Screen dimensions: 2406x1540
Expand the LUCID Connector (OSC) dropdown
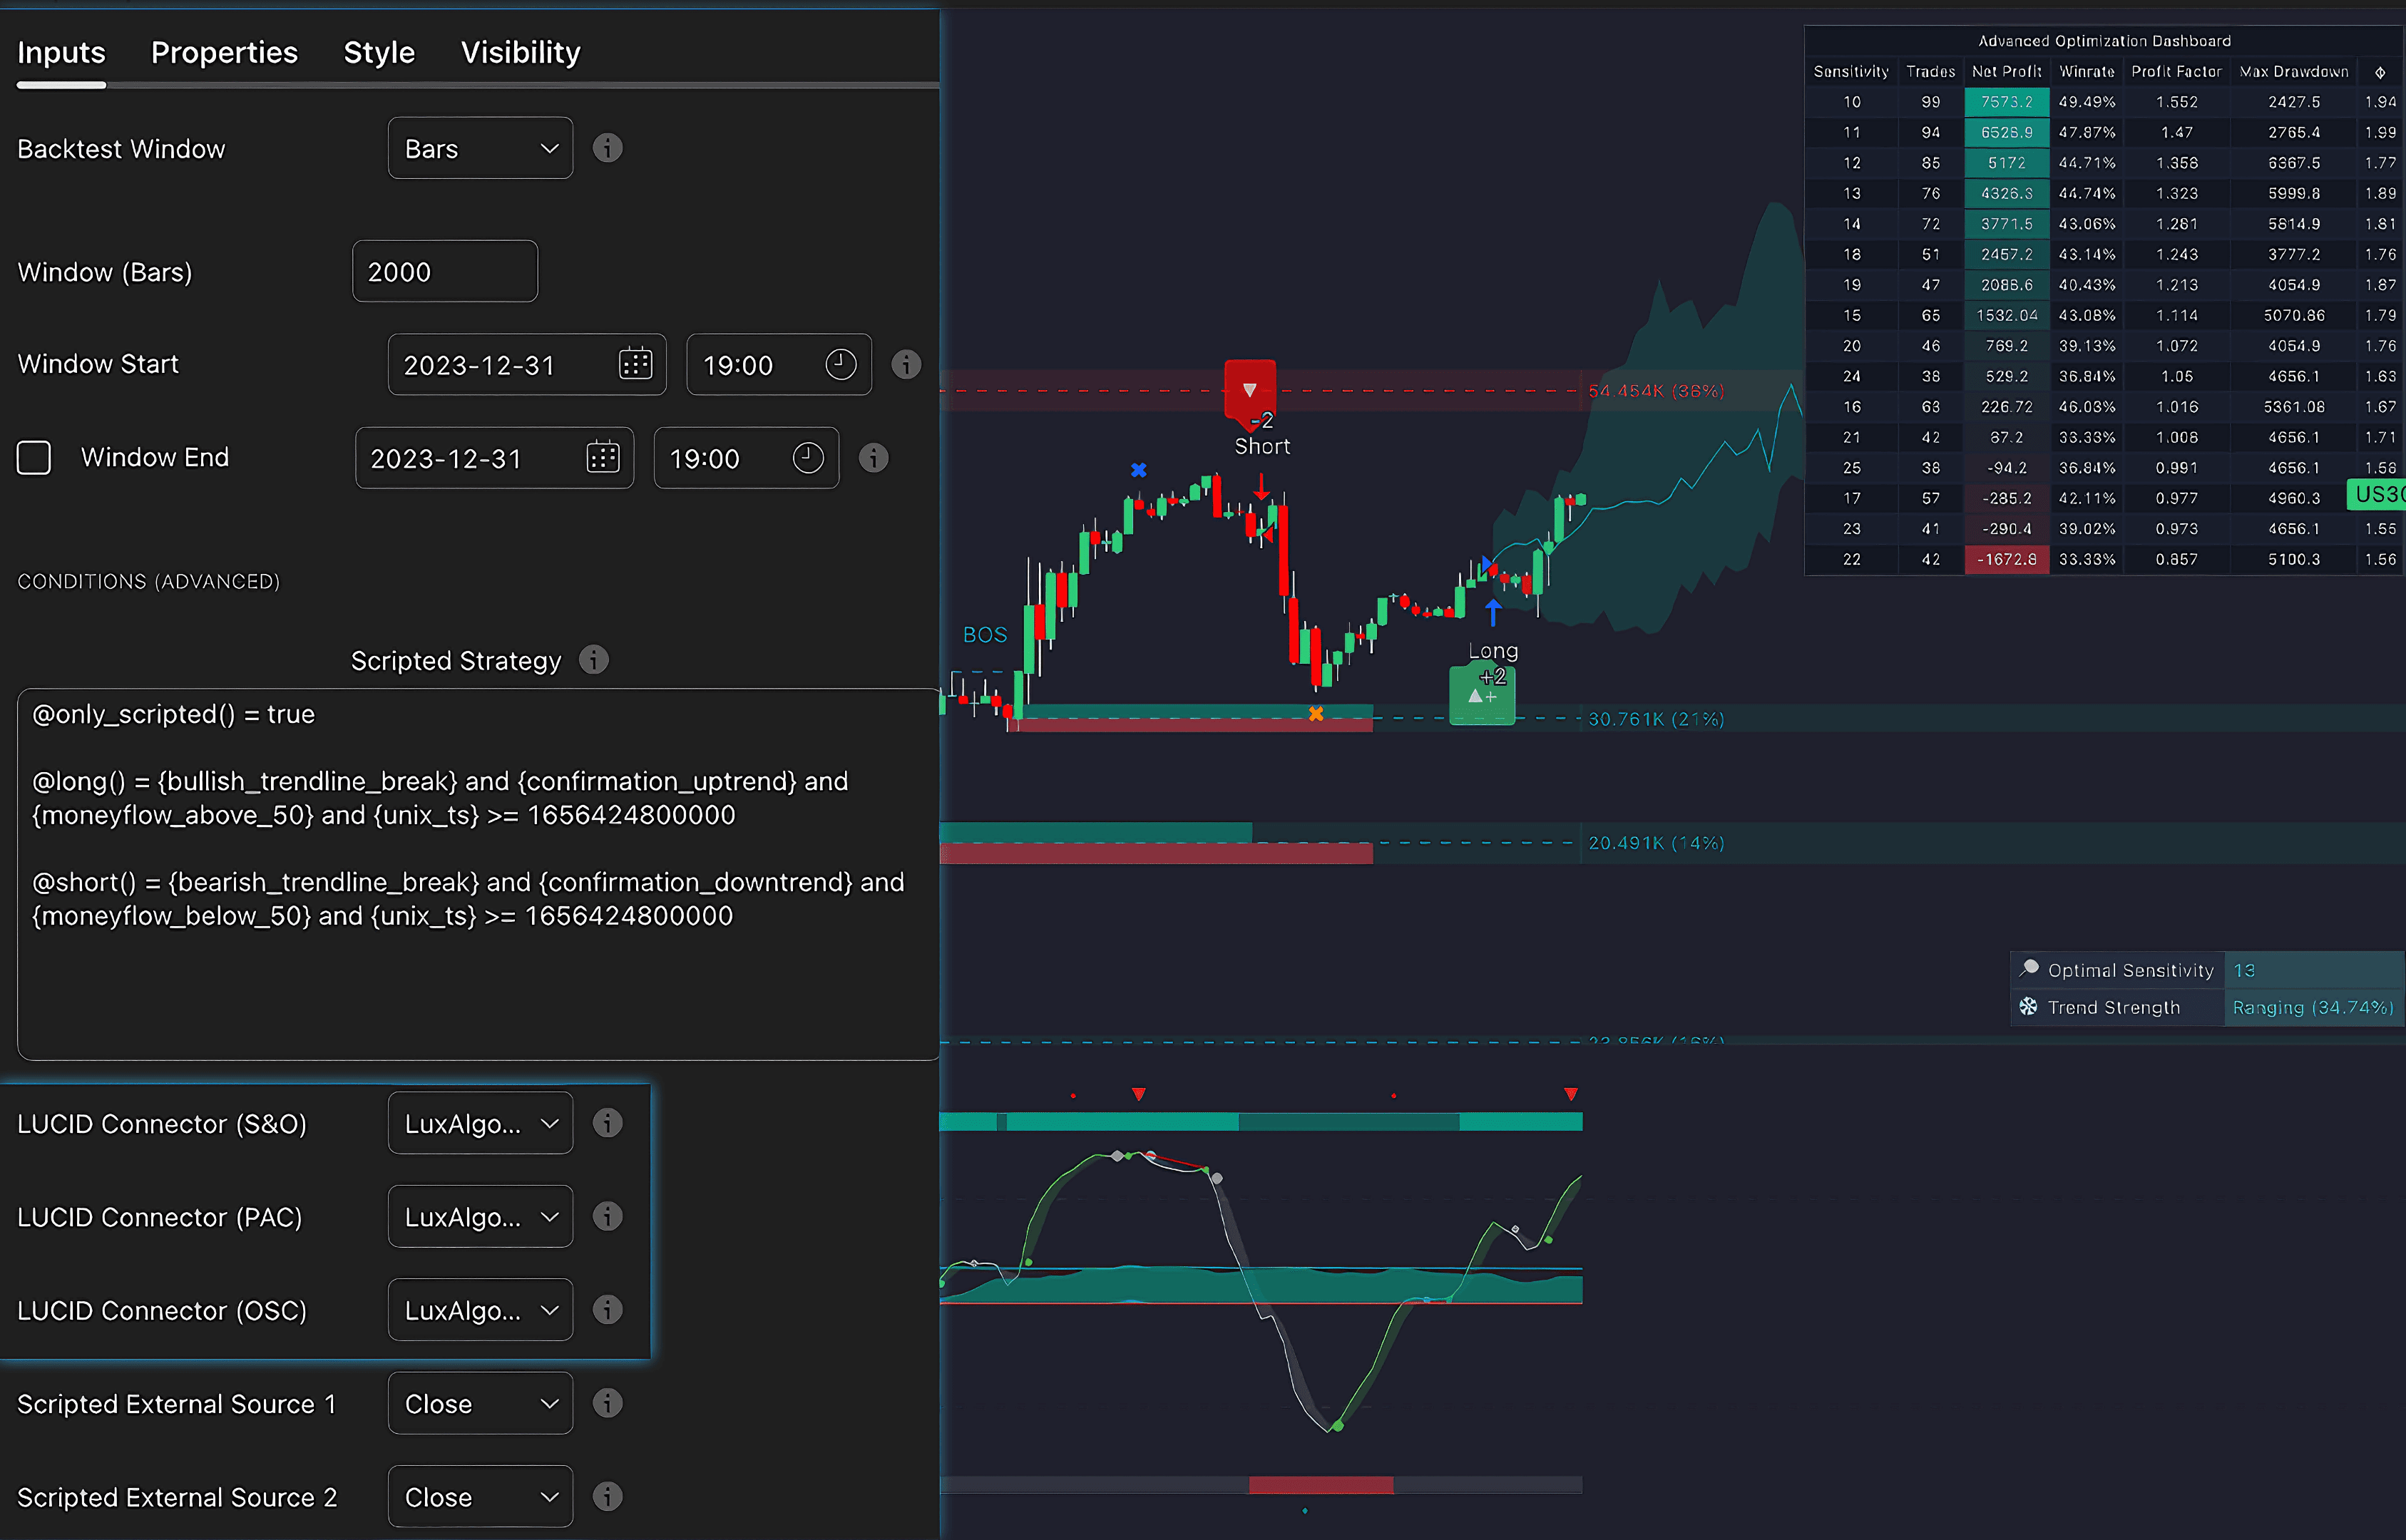(x=480, y=1310)
